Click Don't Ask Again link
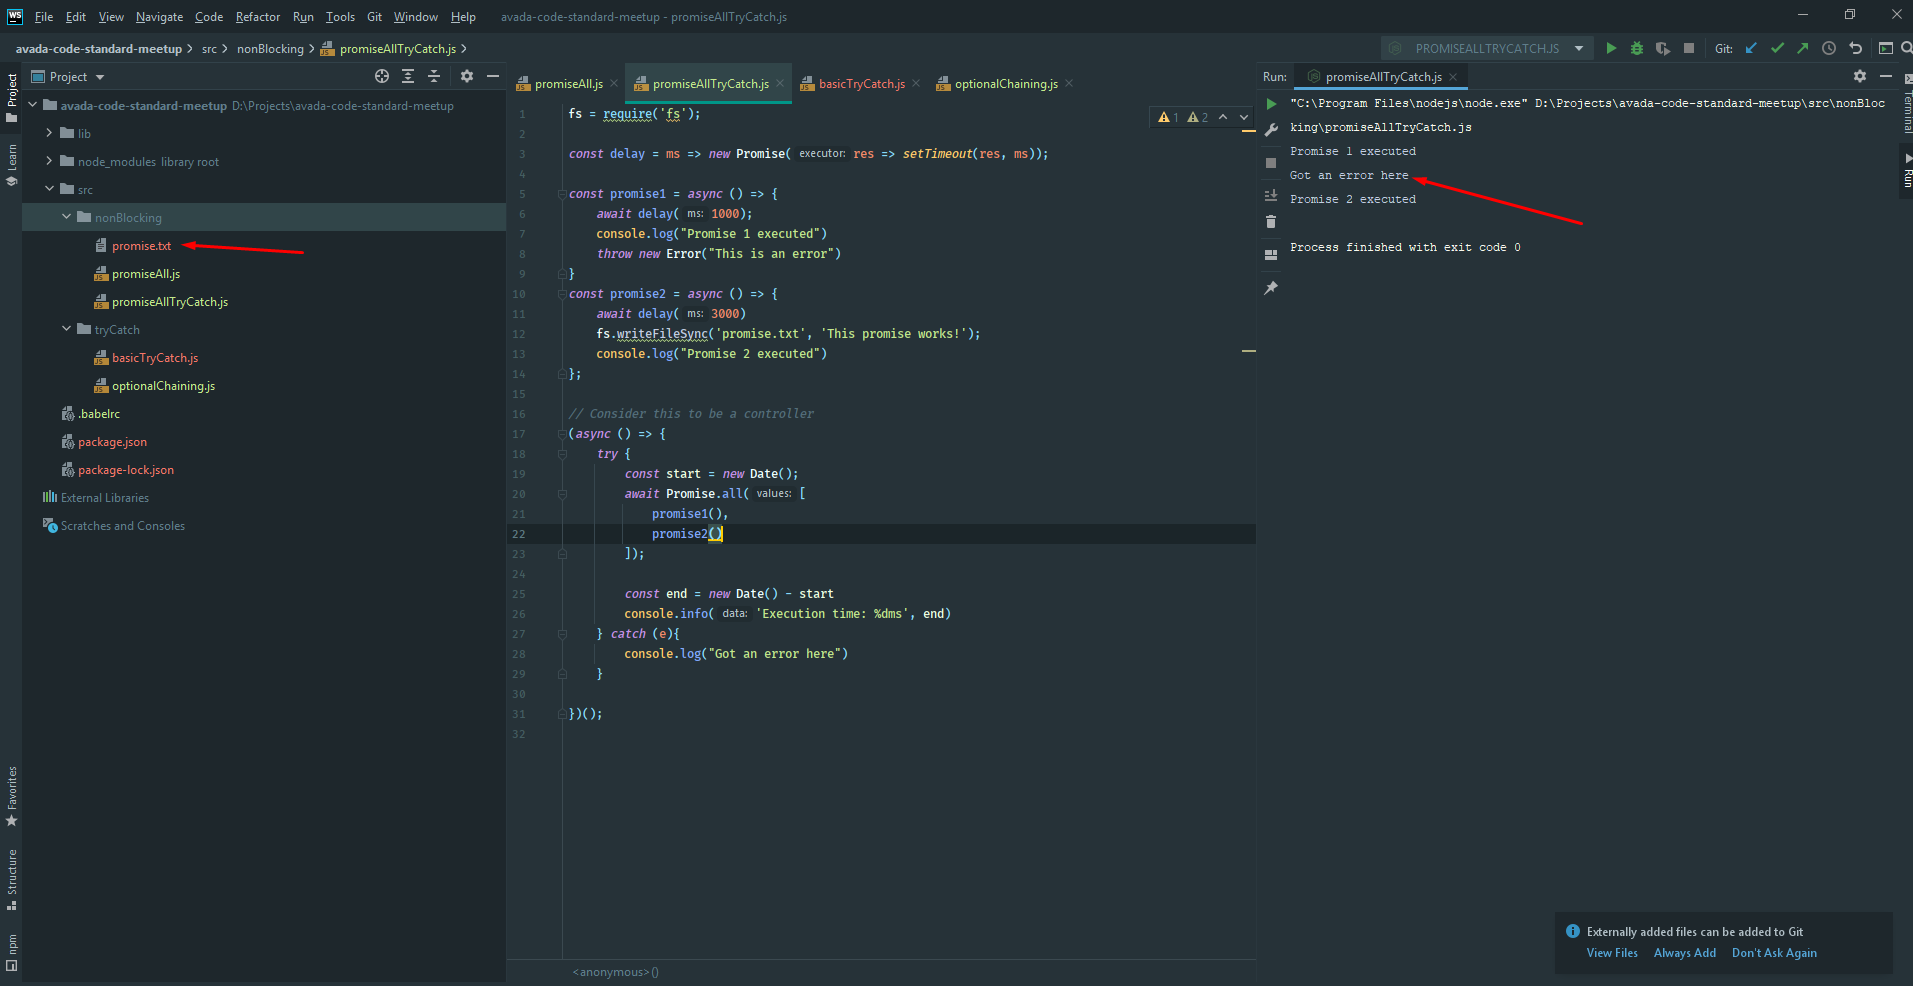This screenshot has height=986, width=1913. point(1774,953)
